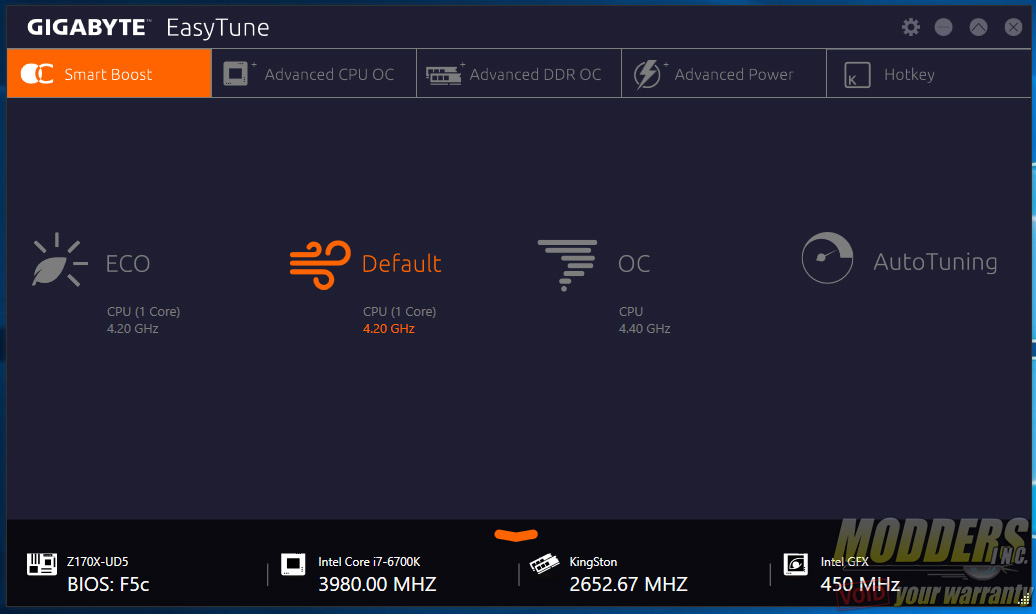Image resolution: width=1036 pixels, height=614 pixels.
Task: Go to the Hotkey tab
Action: 928,73
